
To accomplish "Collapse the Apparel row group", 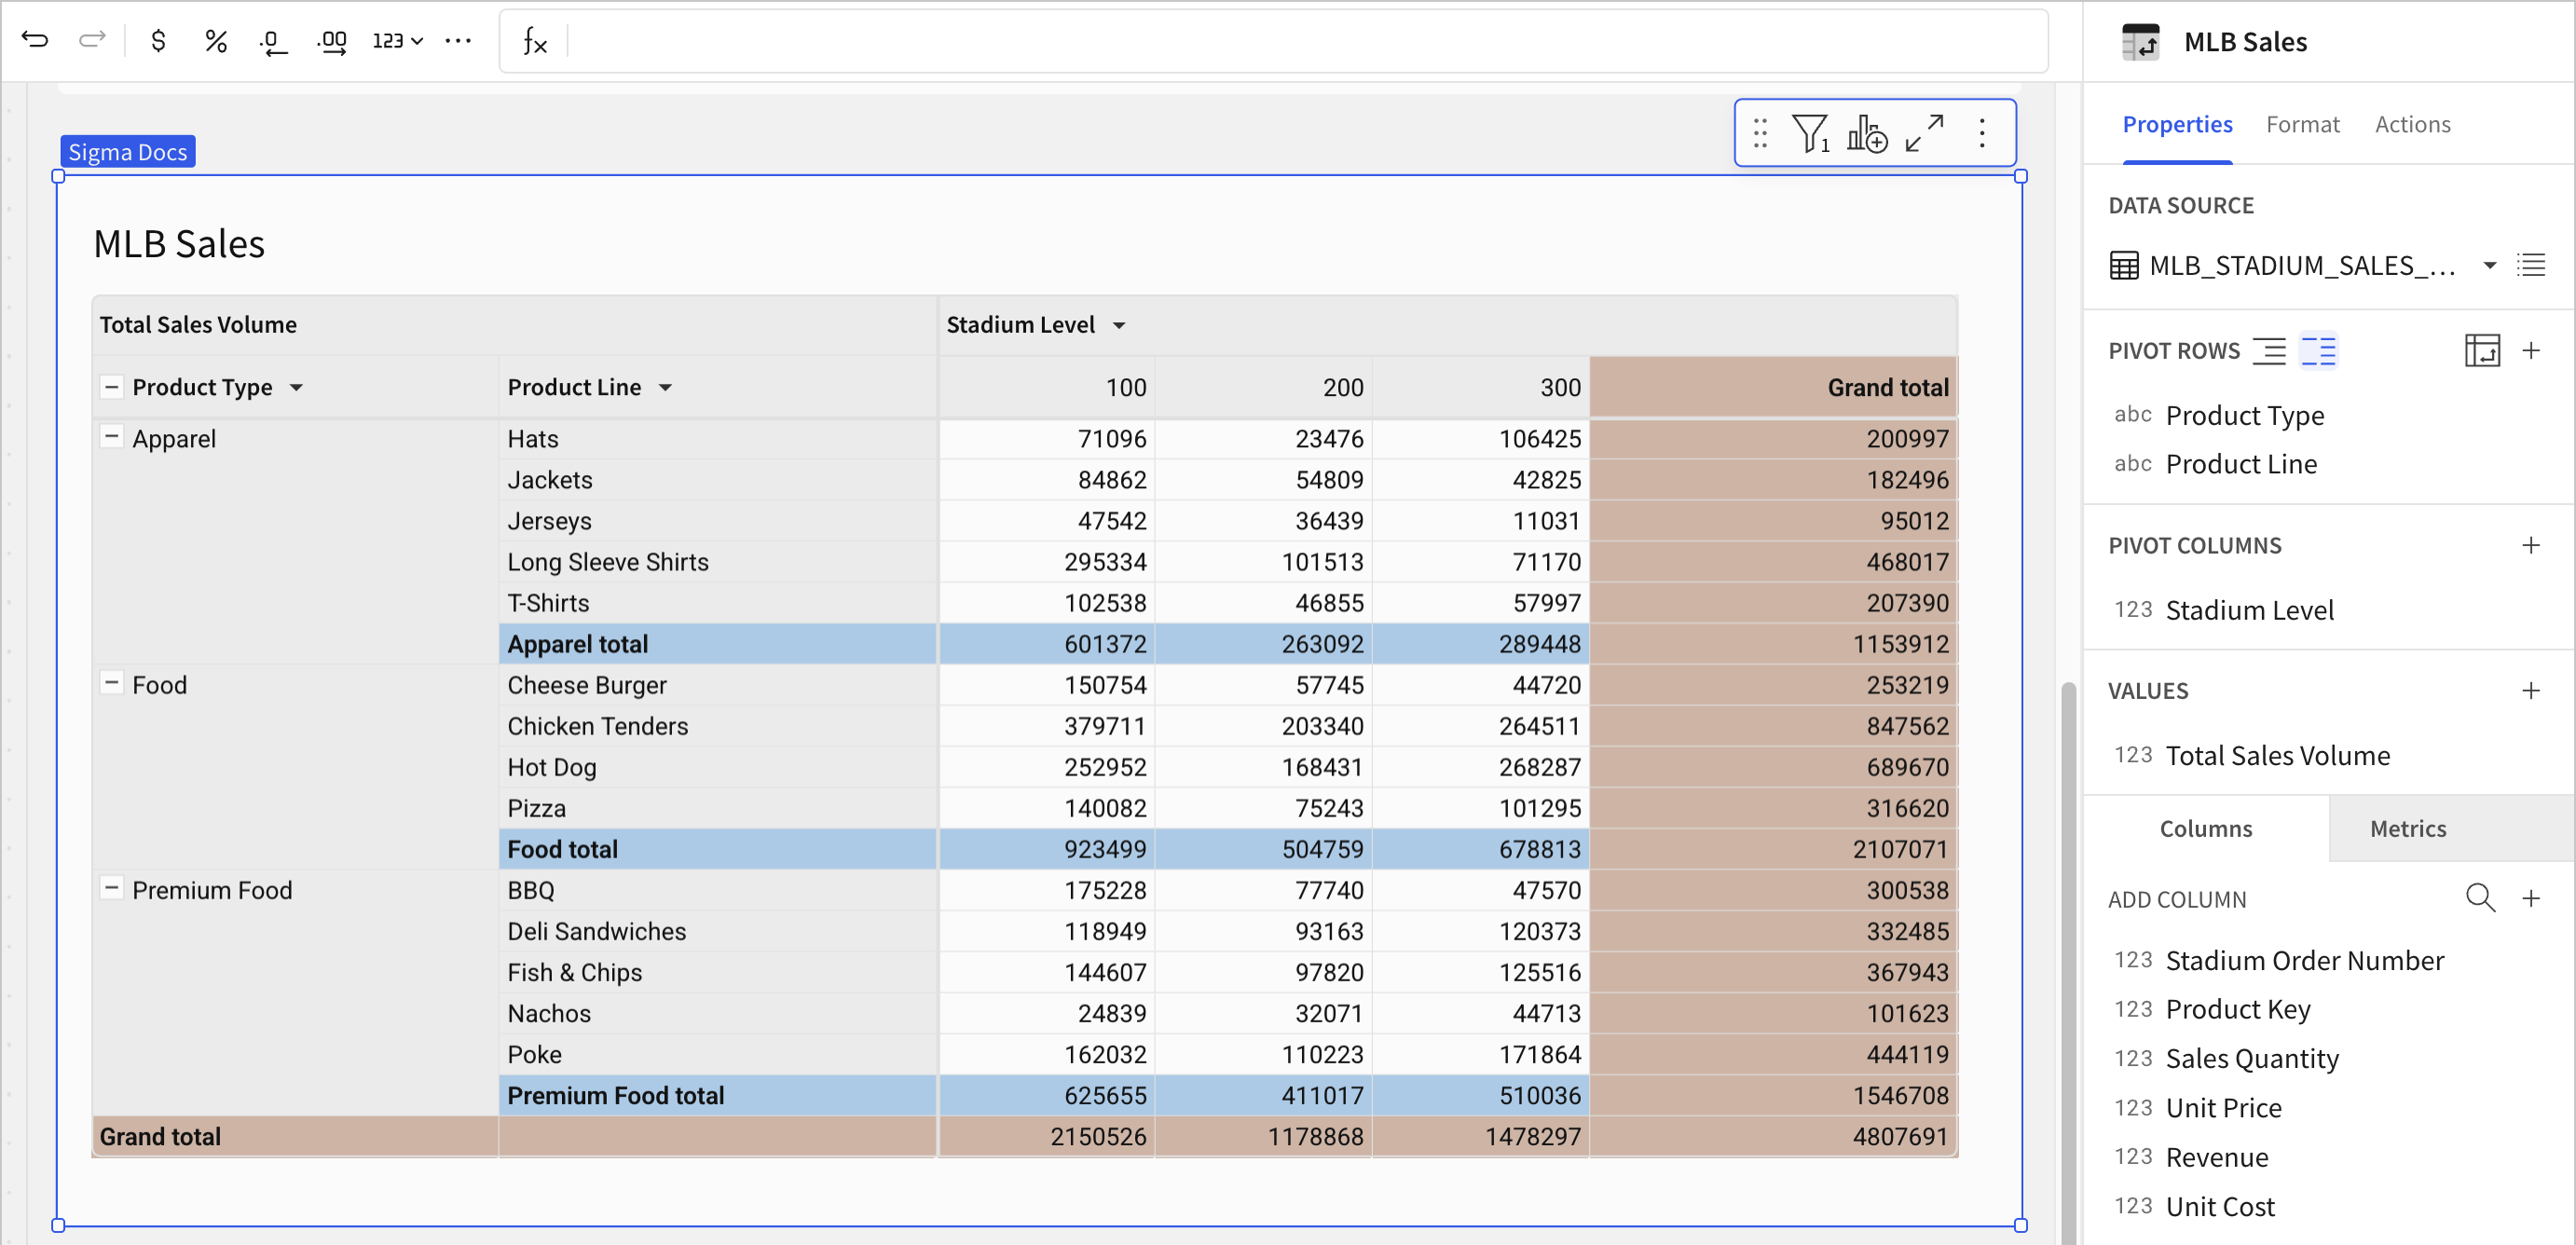I will 112,437.
